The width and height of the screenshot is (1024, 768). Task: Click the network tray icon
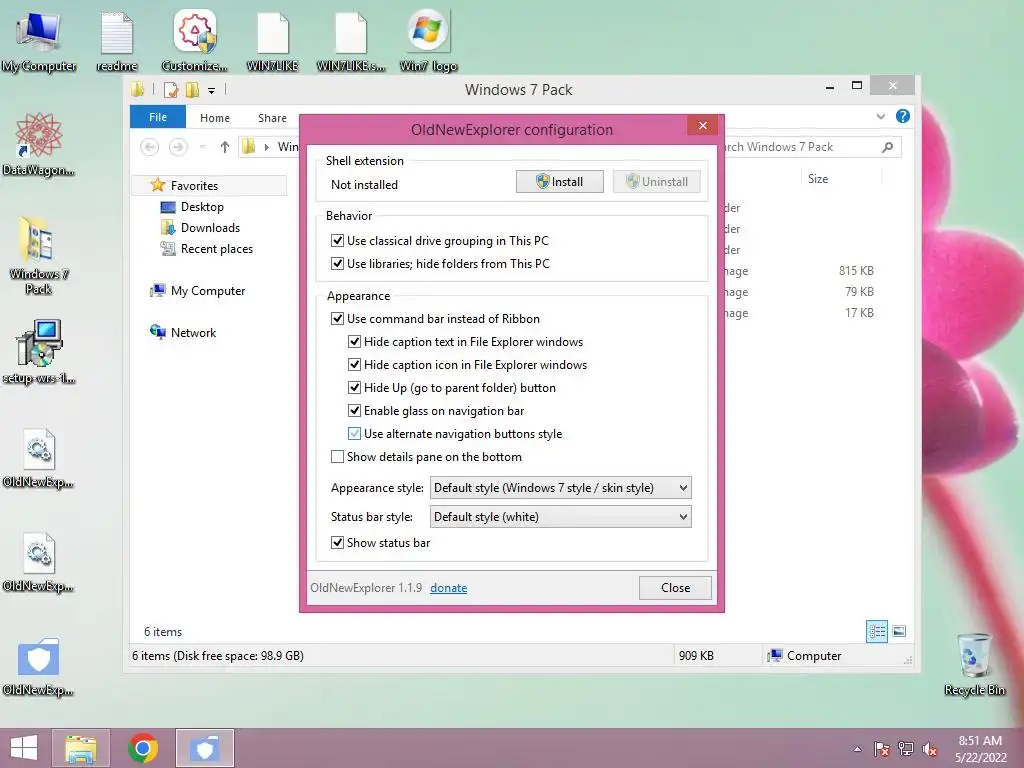[x=906, y=749]
